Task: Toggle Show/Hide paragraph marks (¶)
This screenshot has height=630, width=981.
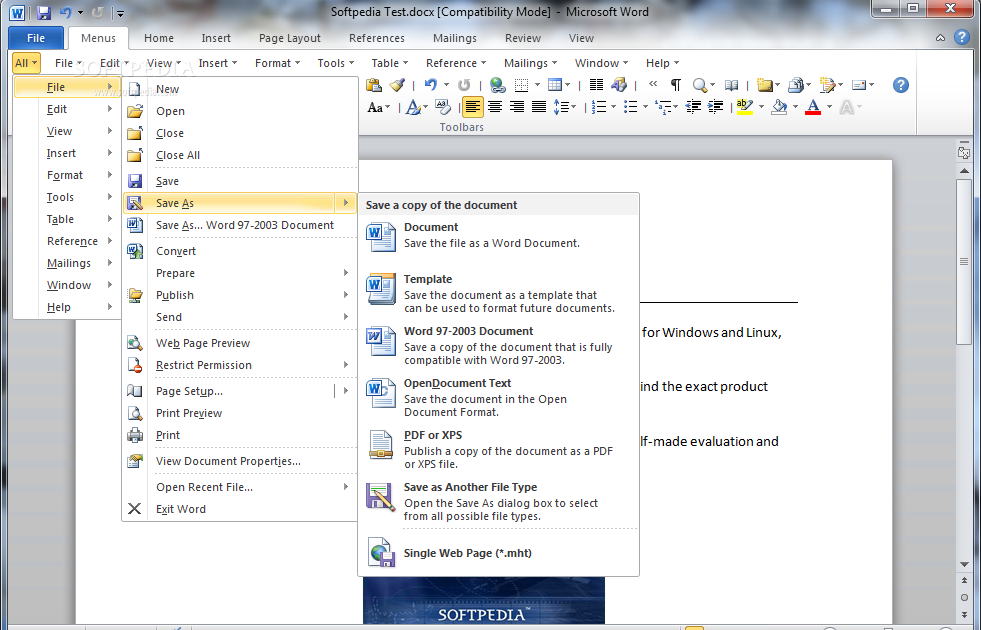Action: click(x=676, y=85)
